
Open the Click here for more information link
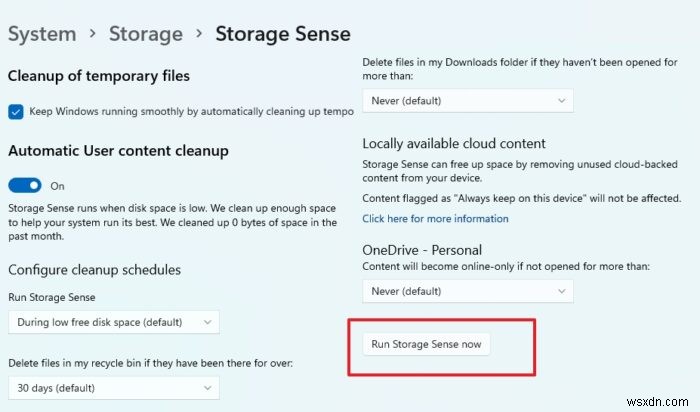click(x=435, y=218)
